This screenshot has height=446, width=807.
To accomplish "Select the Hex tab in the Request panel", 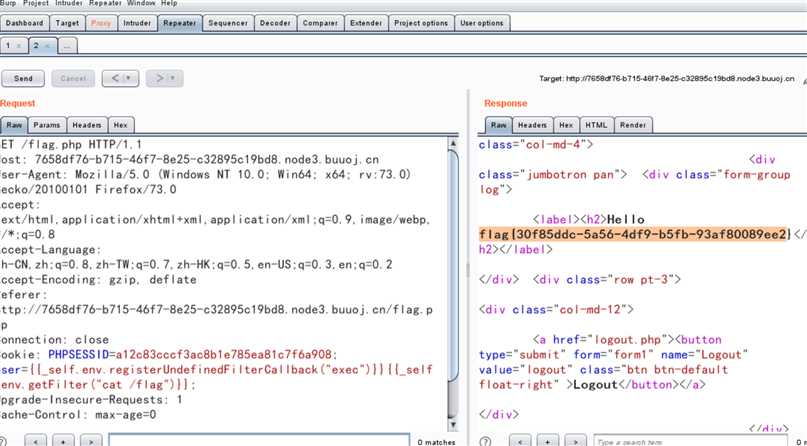I will [x=121, y=125].
